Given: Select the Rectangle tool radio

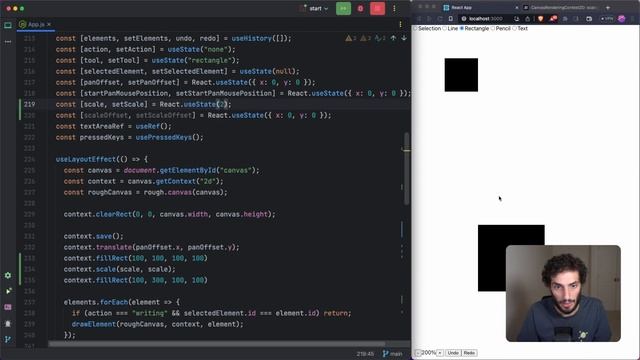Looking at the screenshot, I should [462, 29].
